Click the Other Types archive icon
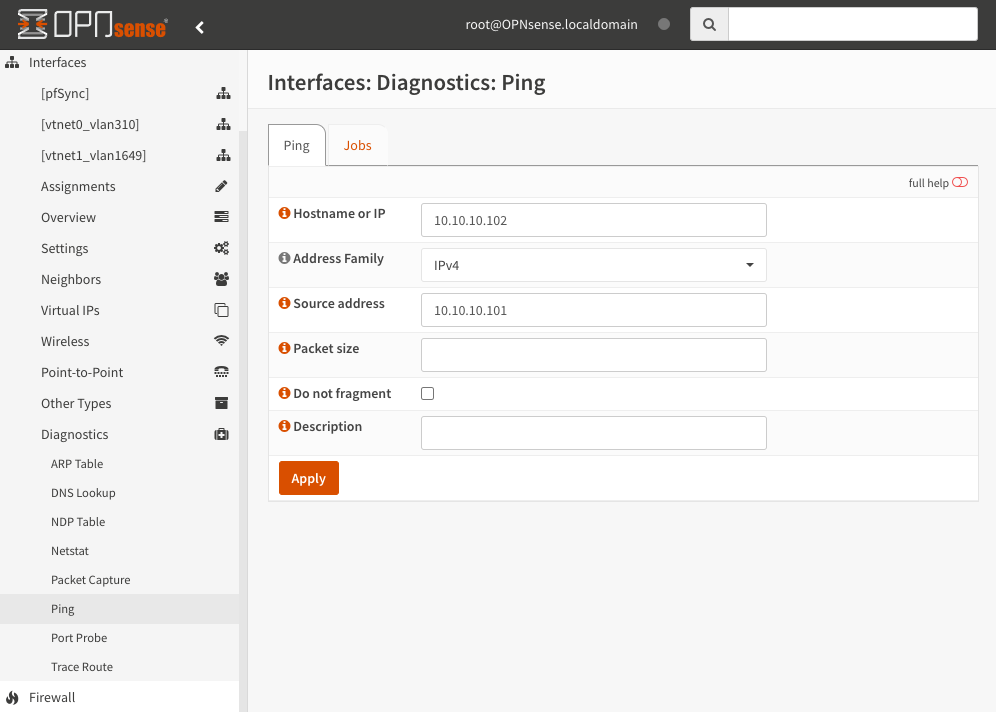This screenshot has width=996, height=712. click(221, 403)
